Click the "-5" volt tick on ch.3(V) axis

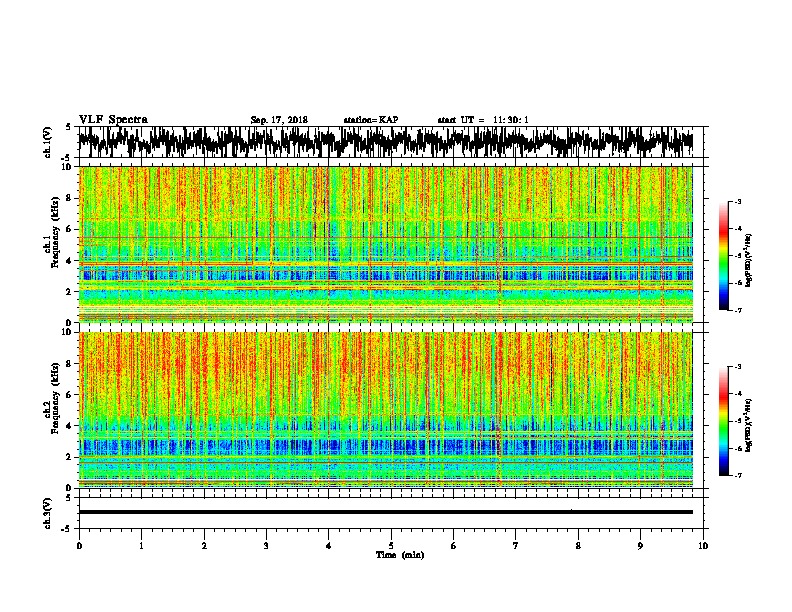point(67,529)
